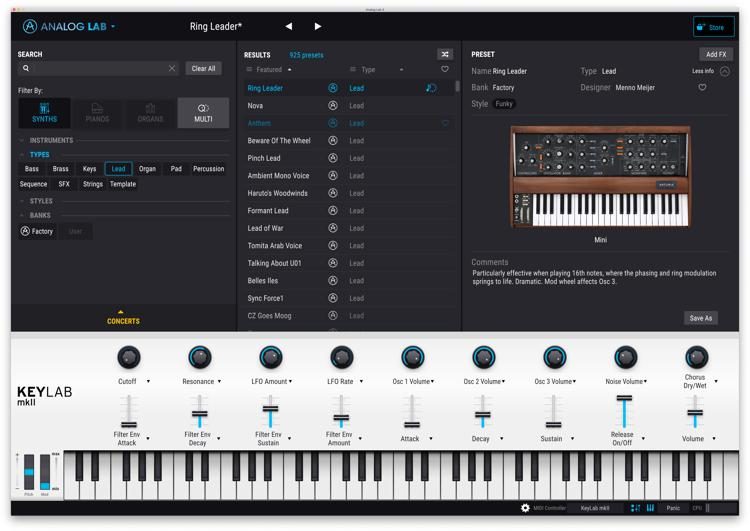The height and width of the screenshot is (531, 750).
Task: Select the Factory bank
Action: 37,232
